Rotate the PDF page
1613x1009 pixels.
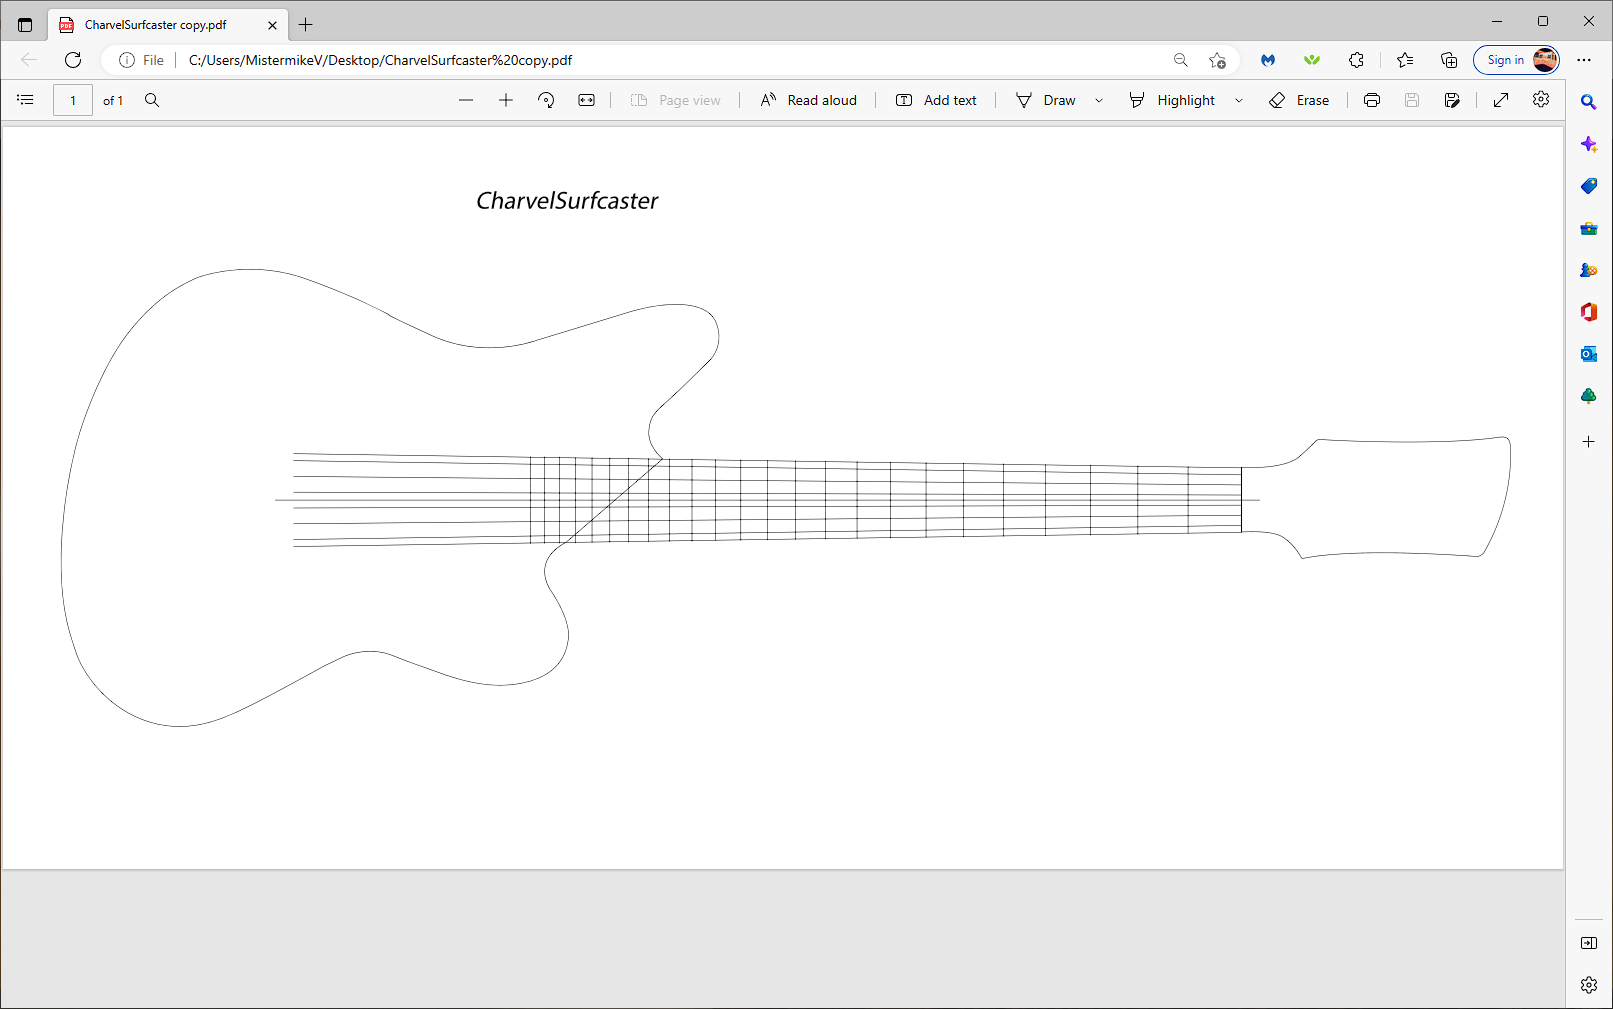(x=546, y=100)
